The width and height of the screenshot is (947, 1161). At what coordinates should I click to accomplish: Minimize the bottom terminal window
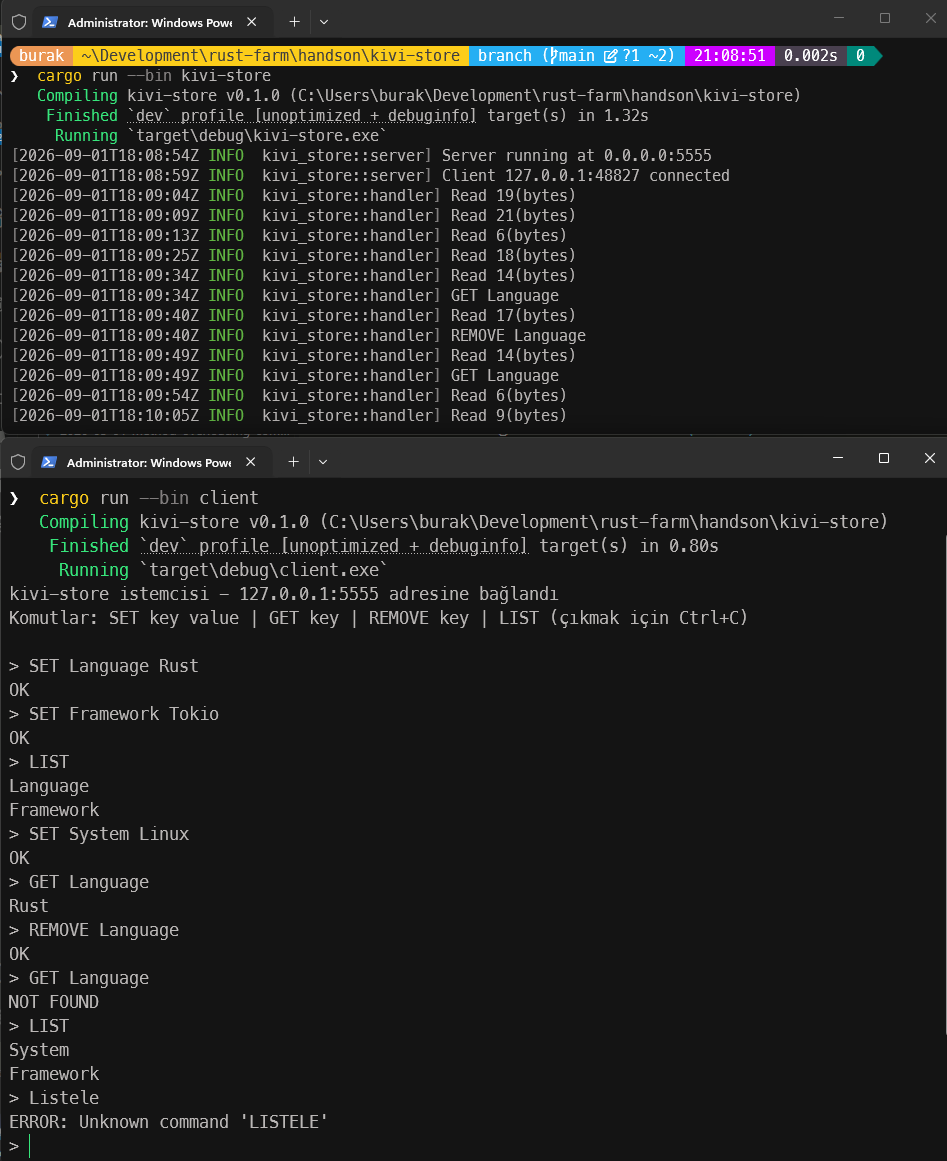[x=838, y=458]
